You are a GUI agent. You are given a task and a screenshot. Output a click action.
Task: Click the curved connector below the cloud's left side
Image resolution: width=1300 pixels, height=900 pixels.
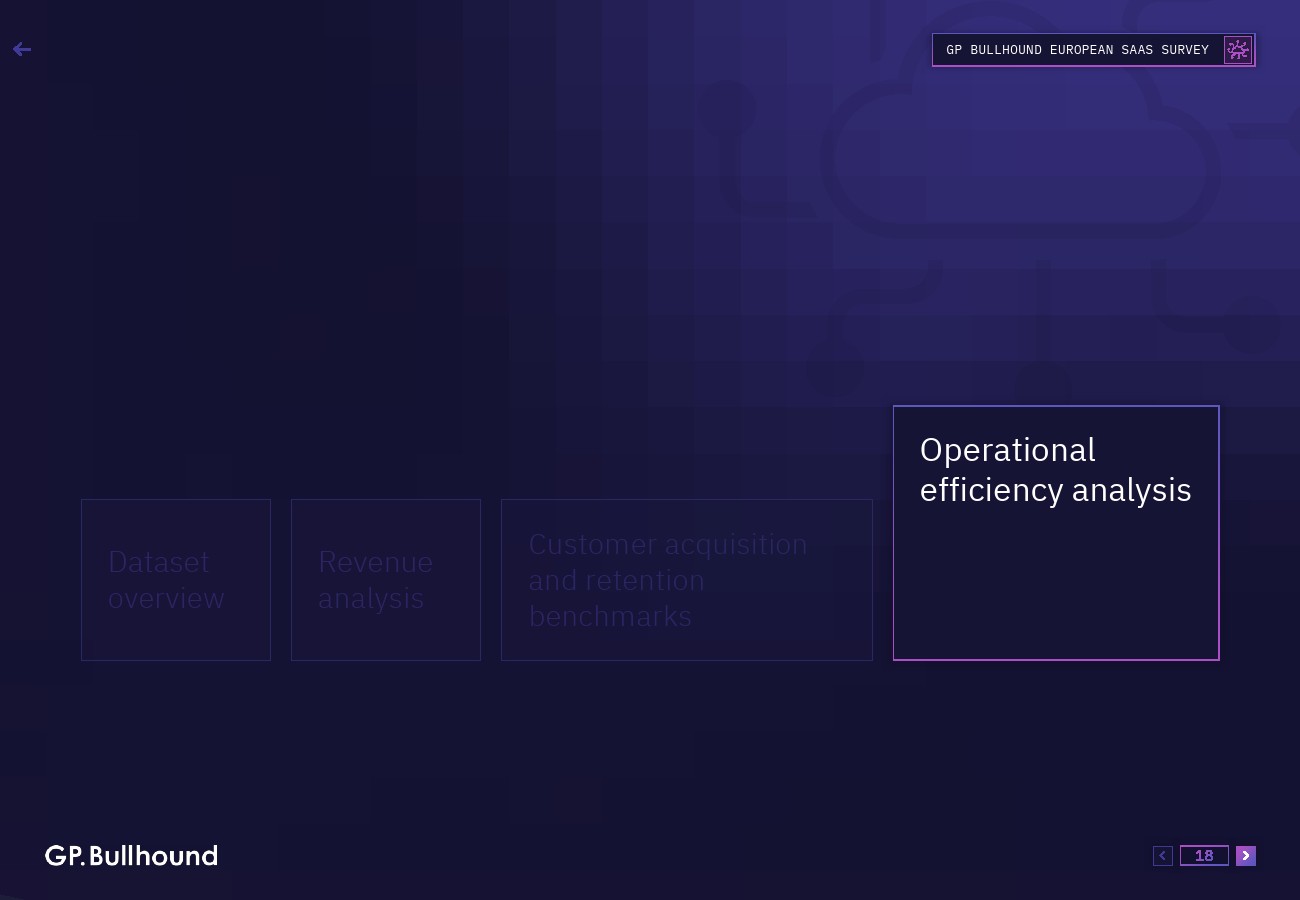click(x=900, y=290)
